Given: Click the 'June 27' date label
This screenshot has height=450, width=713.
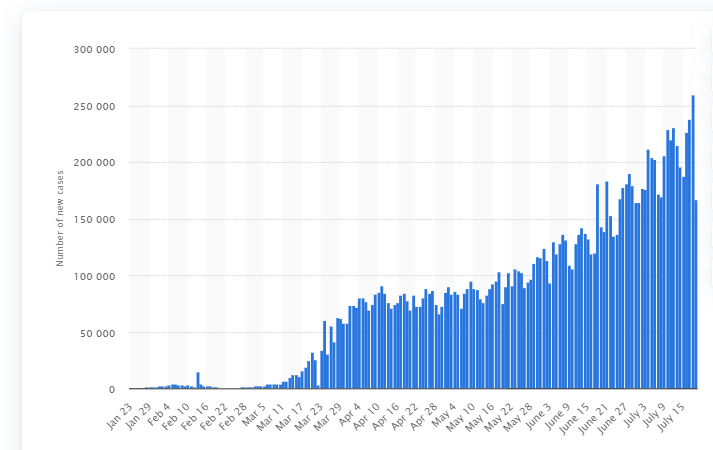Looking at the screenshot, I should coord(613,418).
